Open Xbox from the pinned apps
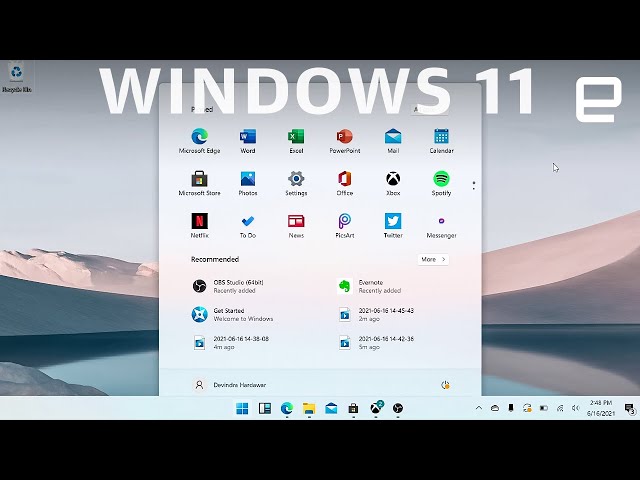Viewport: 640px width, 480px height. click(x=393, y=183)
